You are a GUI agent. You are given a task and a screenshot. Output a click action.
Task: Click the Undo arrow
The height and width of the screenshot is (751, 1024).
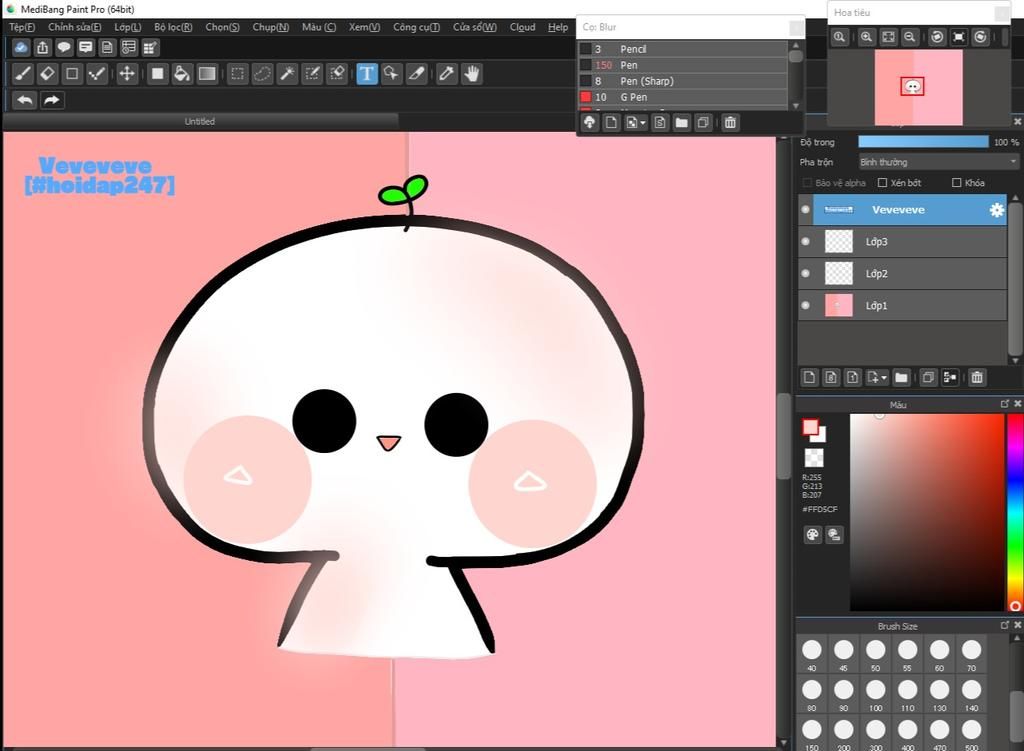point(25,100)
